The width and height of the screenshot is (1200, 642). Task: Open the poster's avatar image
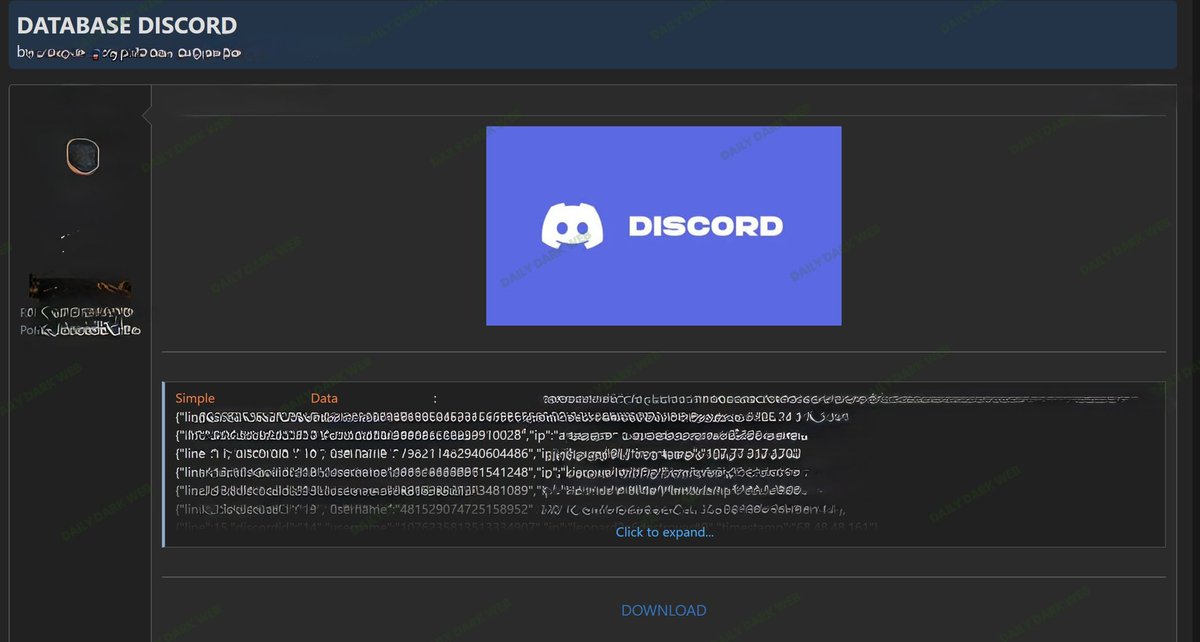83,156
